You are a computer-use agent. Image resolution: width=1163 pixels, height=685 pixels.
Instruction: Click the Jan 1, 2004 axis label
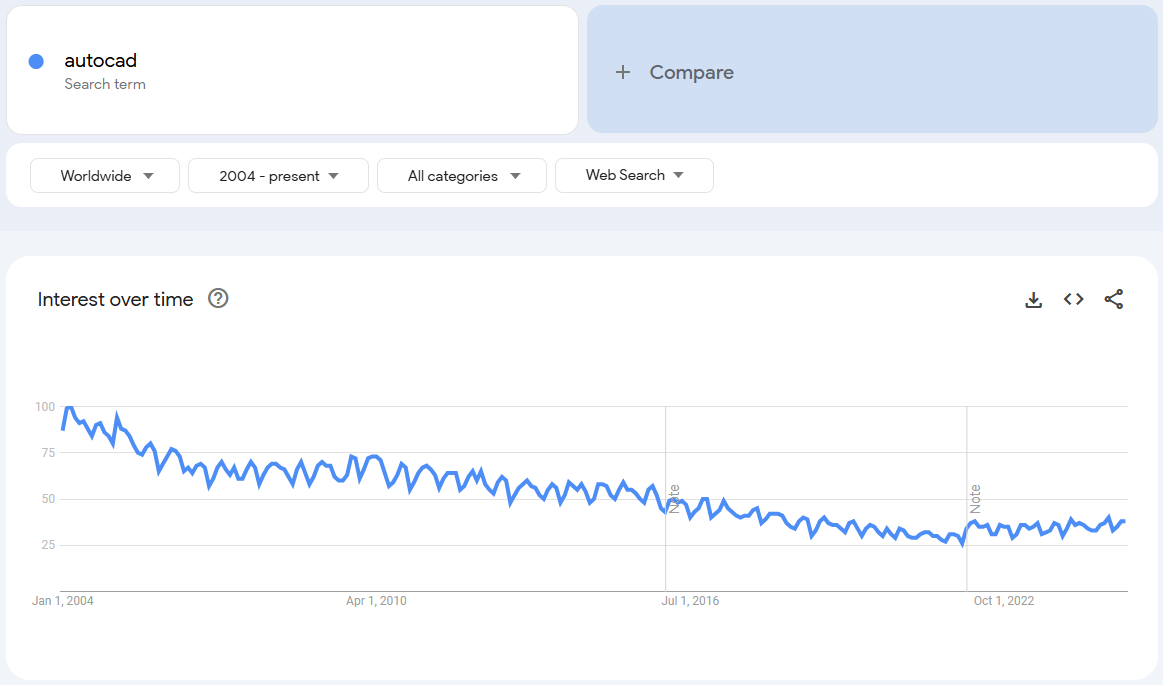(x=62, y=600)
